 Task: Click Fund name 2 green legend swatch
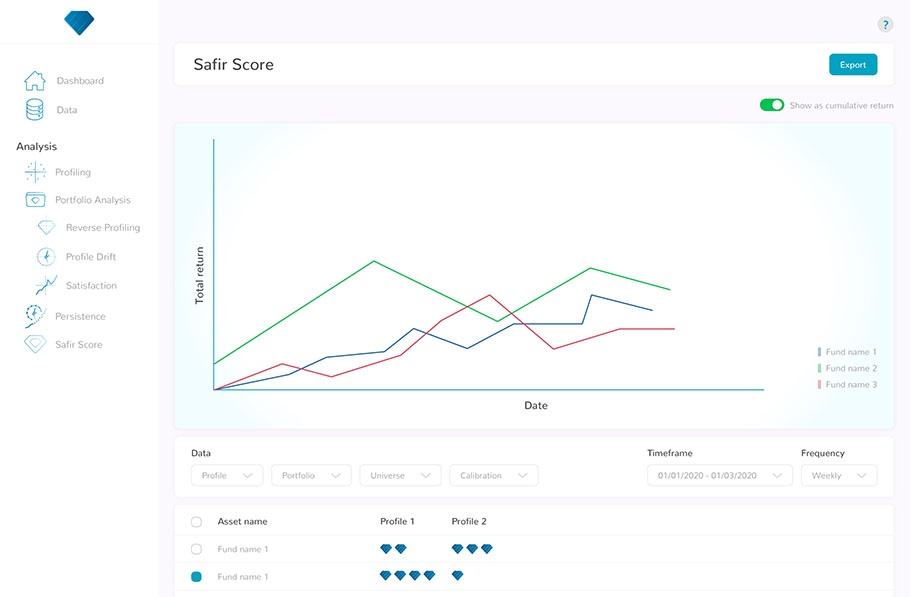(x=819, y=368)
